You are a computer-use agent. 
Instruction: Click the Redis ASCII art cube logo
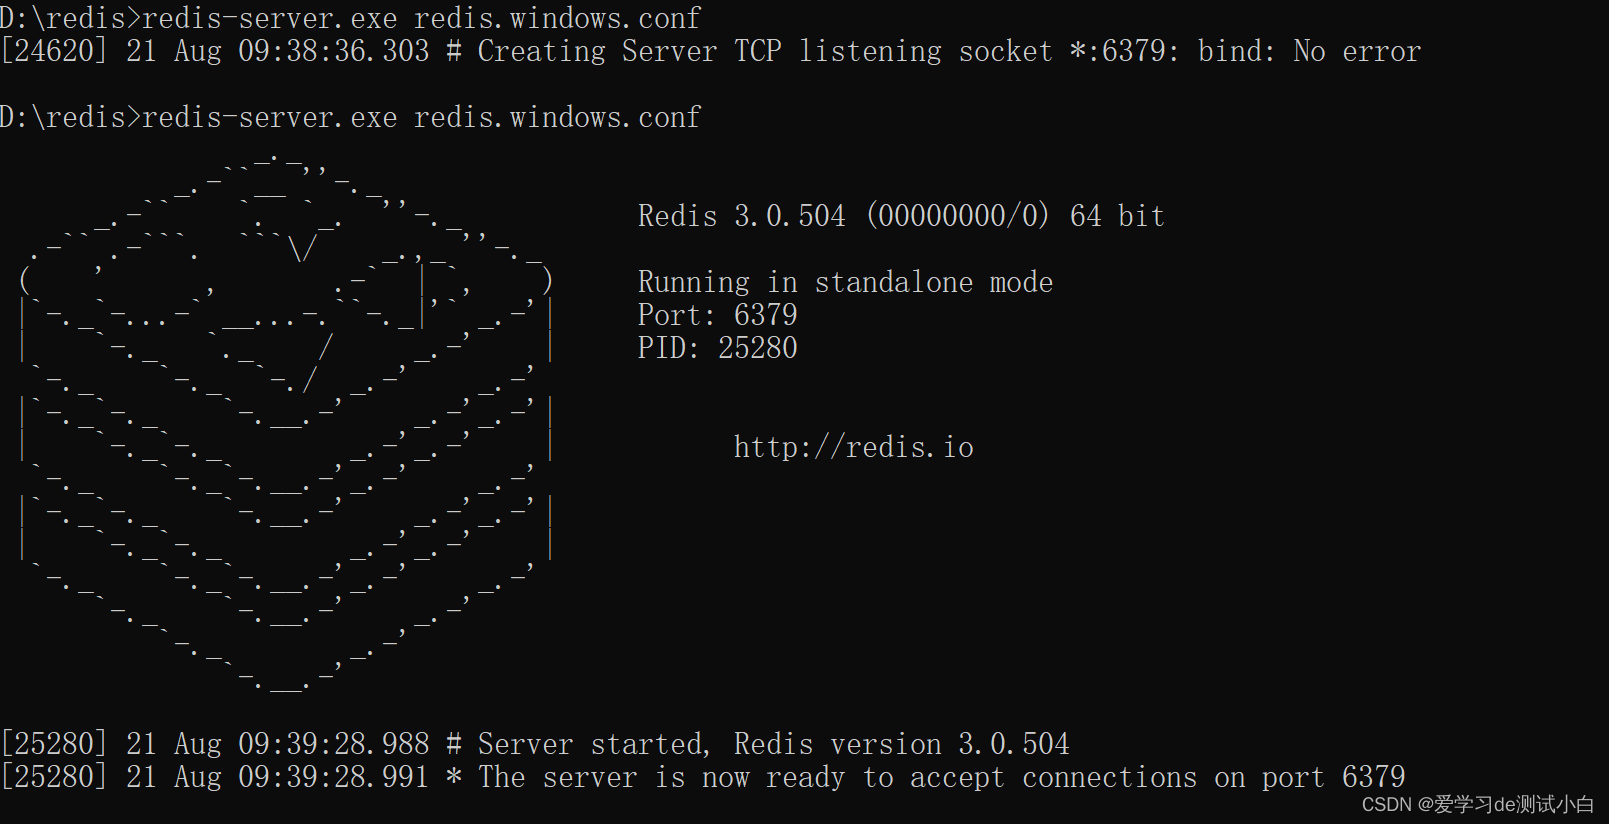click(286, 420)
